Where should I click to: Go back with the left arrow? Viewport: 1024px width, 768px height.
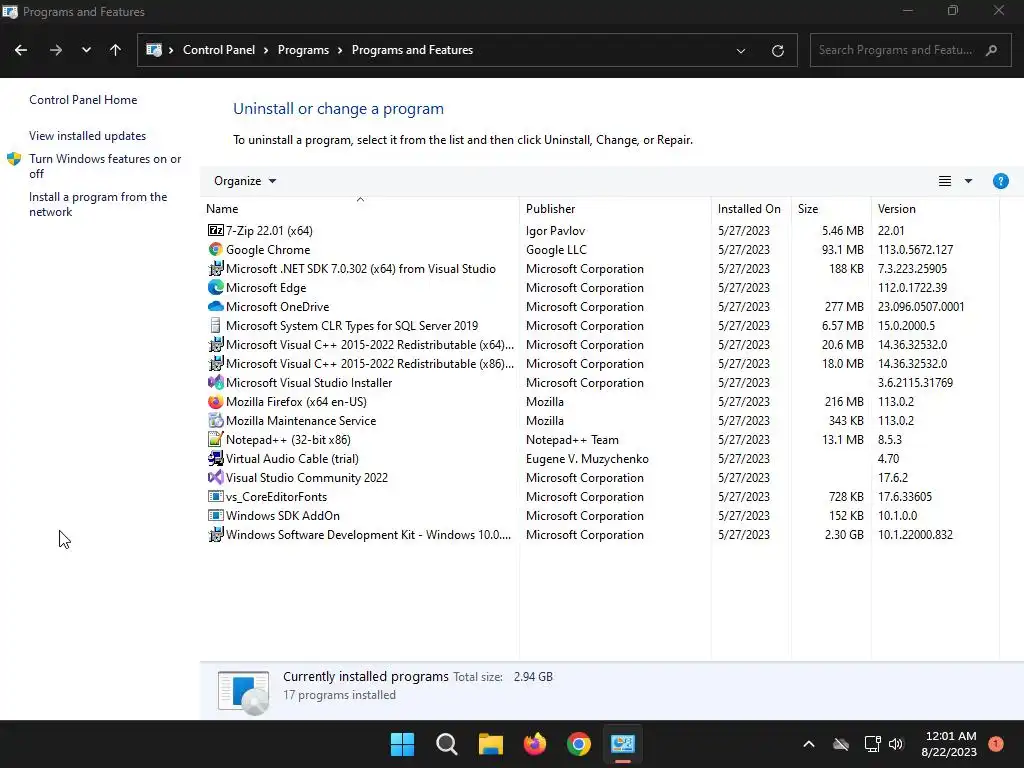click(x=21, y=50)
